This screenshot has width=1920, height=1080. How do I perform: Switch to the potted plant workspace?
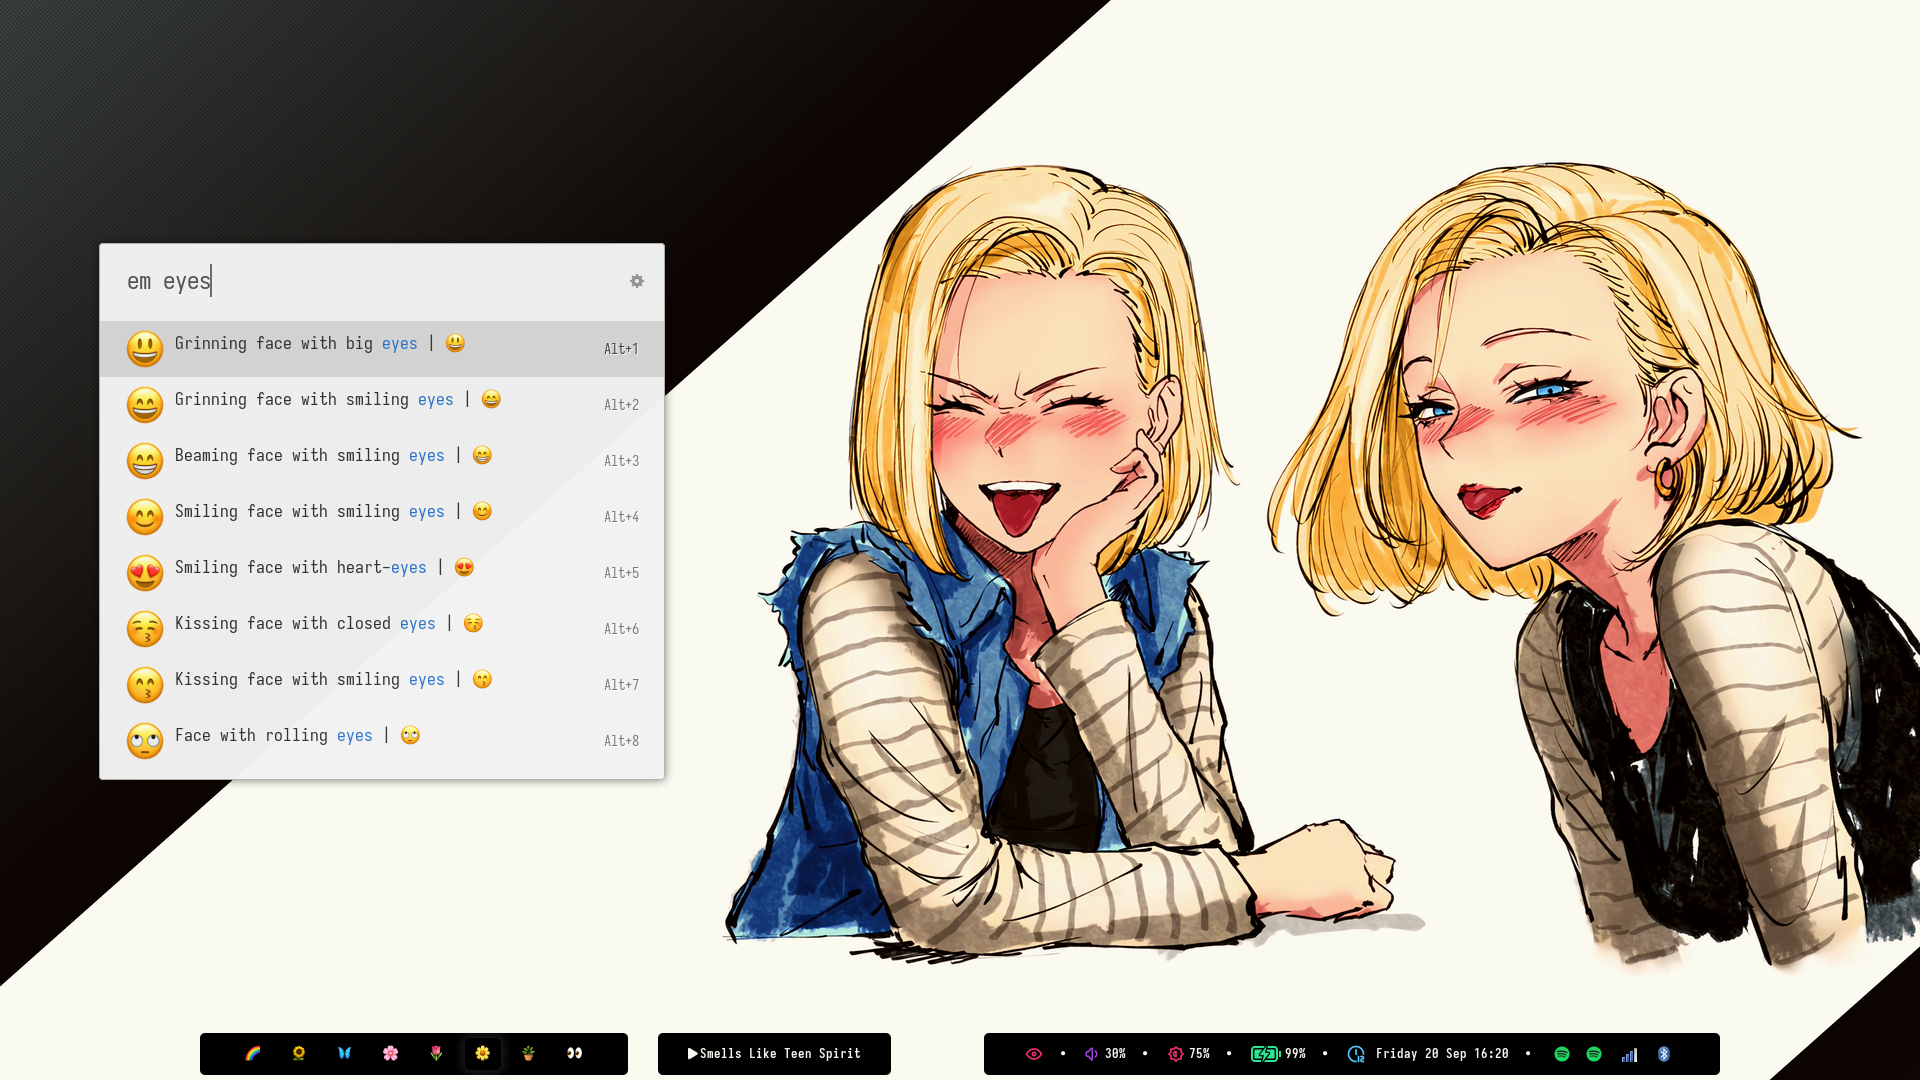pyautogui.click(x=529, y=1053)
